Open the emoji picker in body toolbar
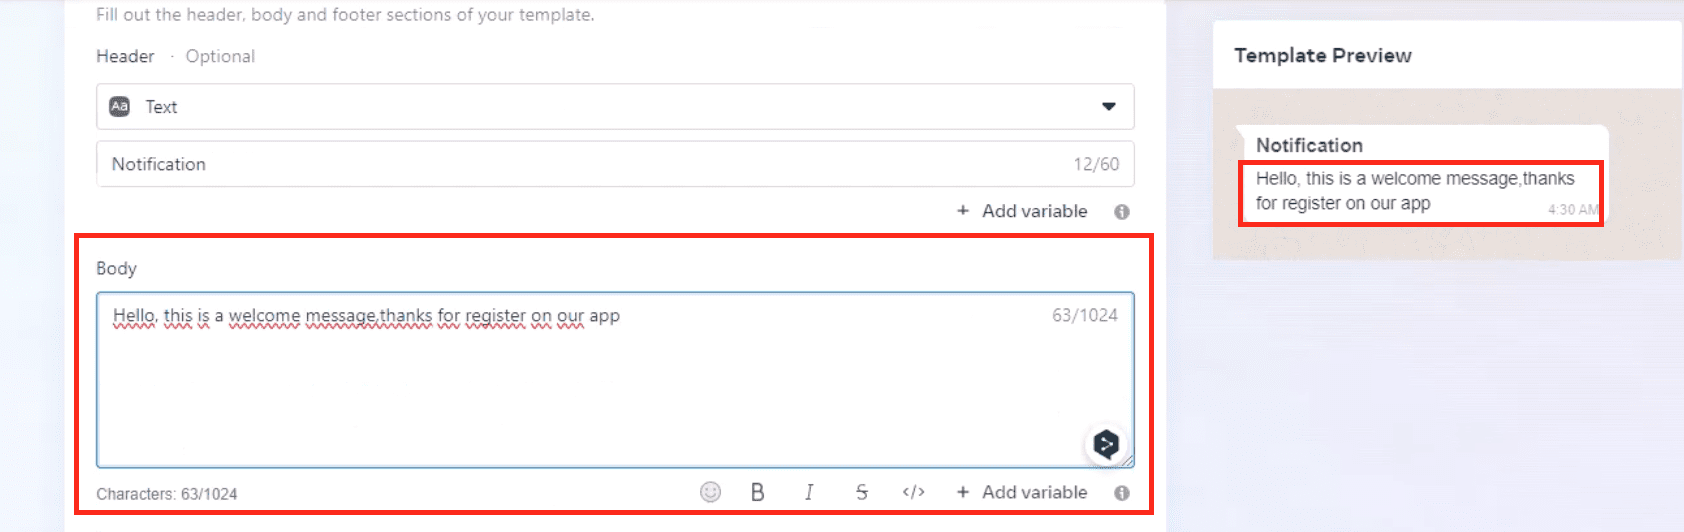This screenshot has height=532, width=1684. pos(710,492)
